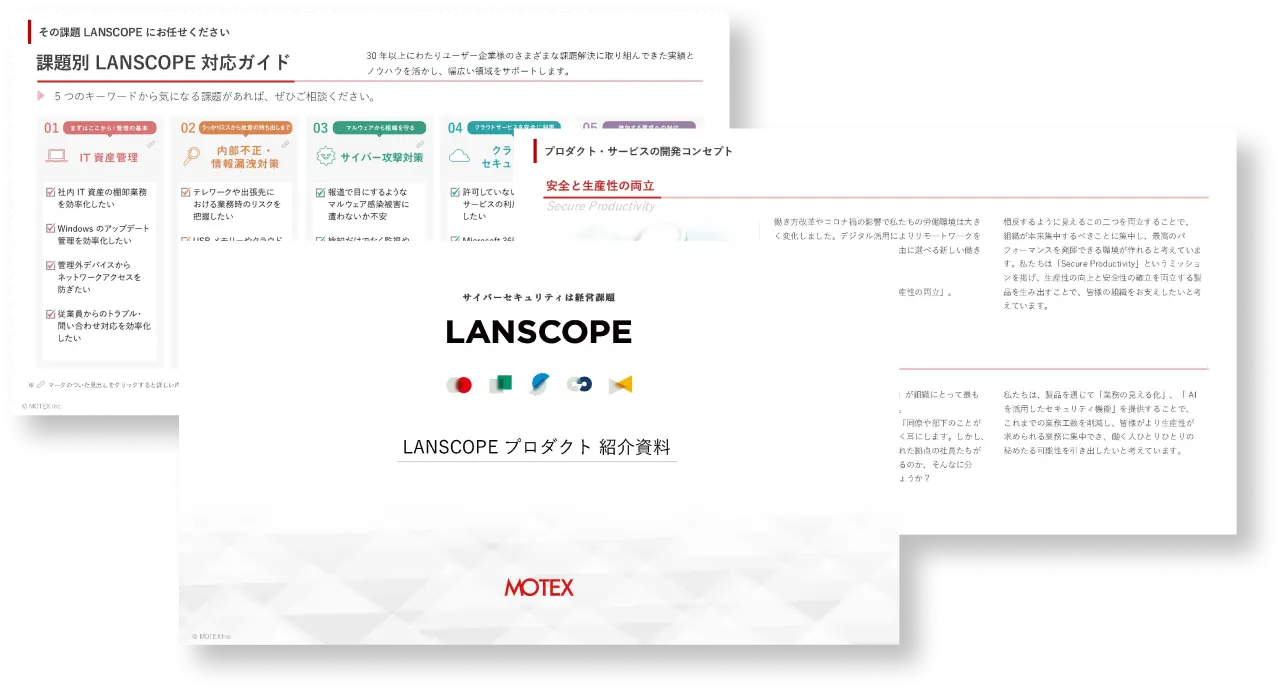
Task: Click the laptop icon beside IT資産管理
Action: 57,157
